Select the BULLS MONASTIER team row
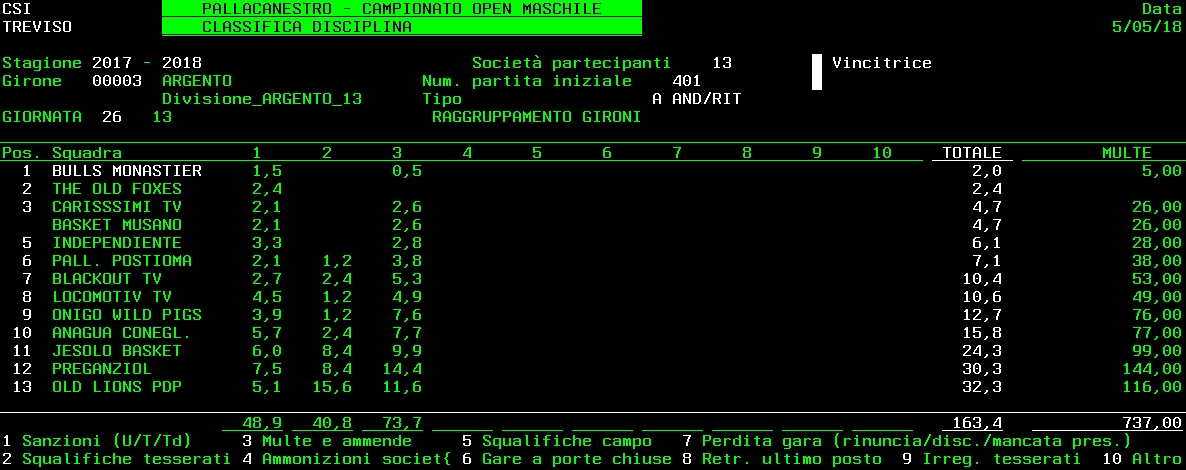The image size is (1186, 470). click(127, 171)
